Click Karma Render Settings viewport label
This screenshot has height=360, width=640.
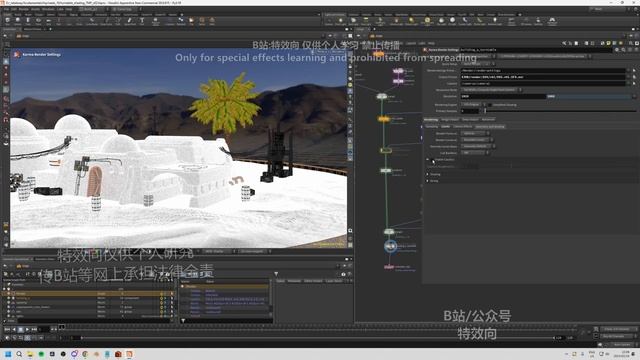pos(42,54)
